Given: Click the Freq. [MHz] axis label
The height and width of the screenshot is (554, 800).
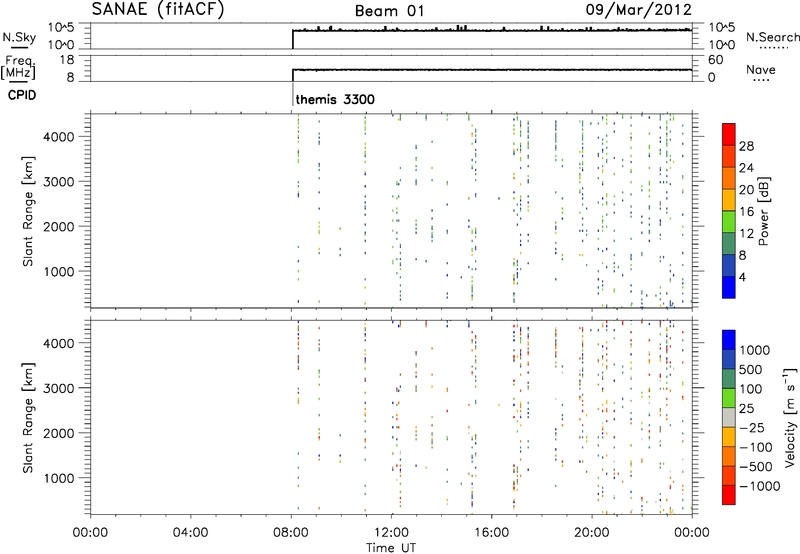Looking at the screenshot, I should tap(18, 67).
